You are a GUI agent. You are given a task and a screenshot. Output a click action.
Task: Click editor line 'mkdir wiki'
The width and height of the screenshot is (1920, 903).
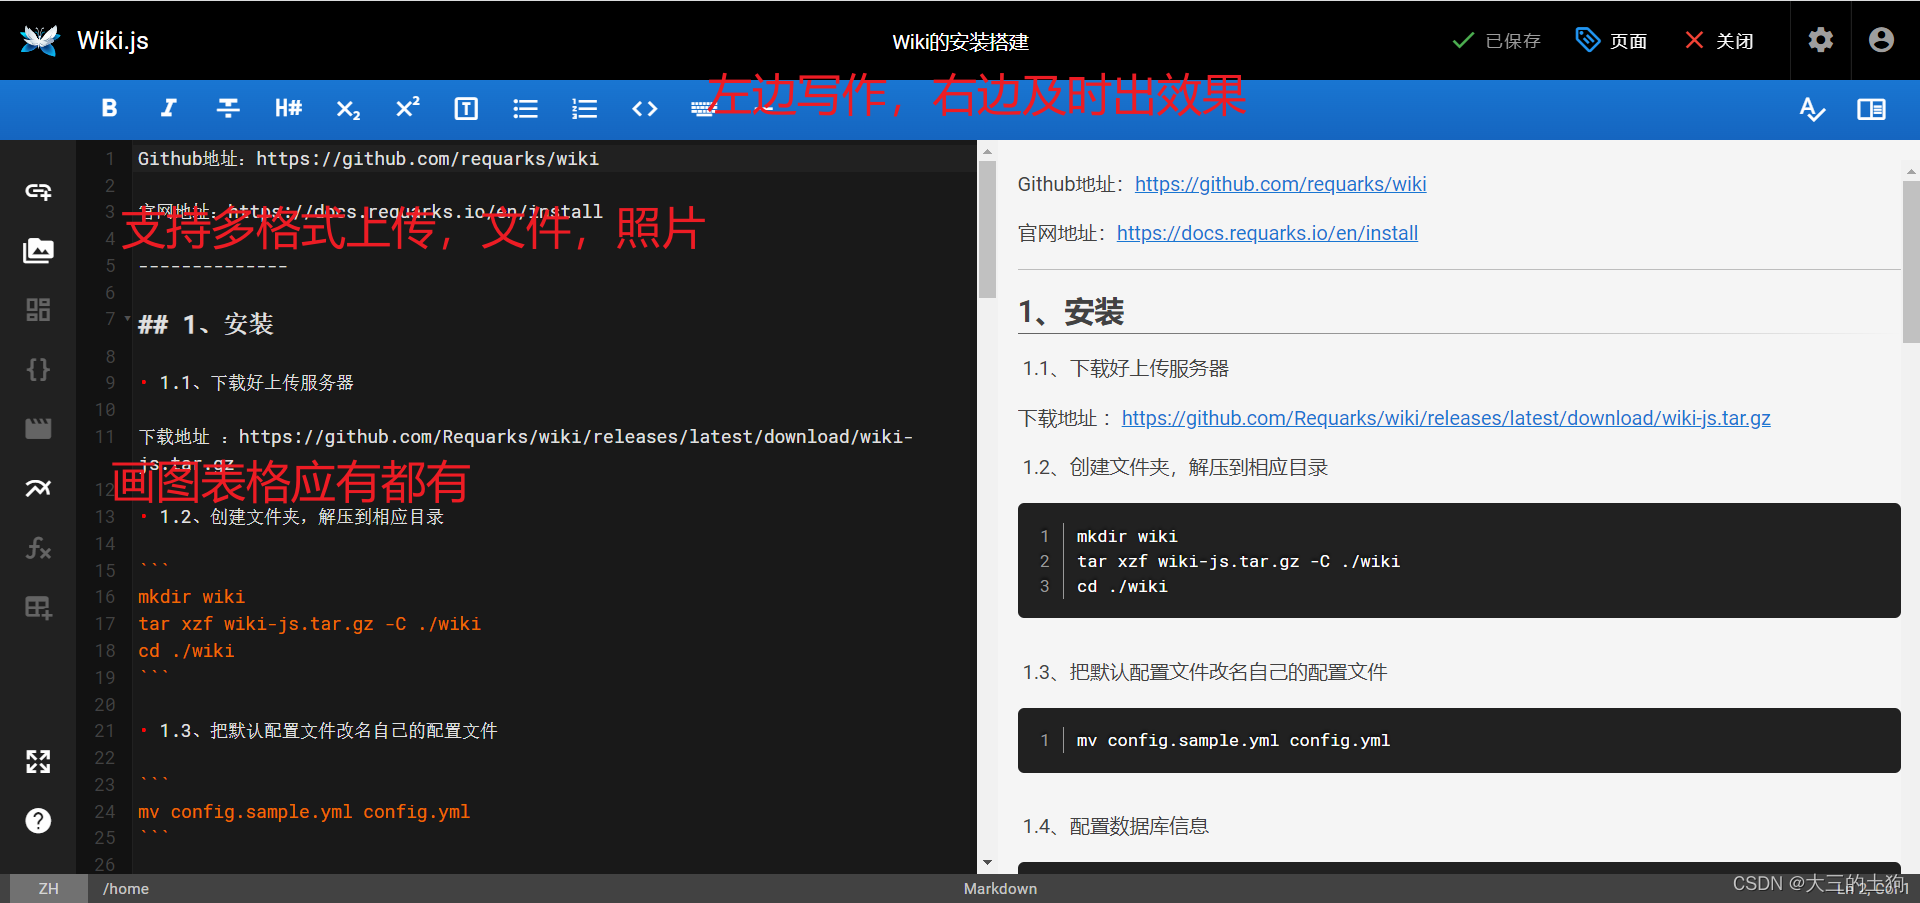coord(191,597)
